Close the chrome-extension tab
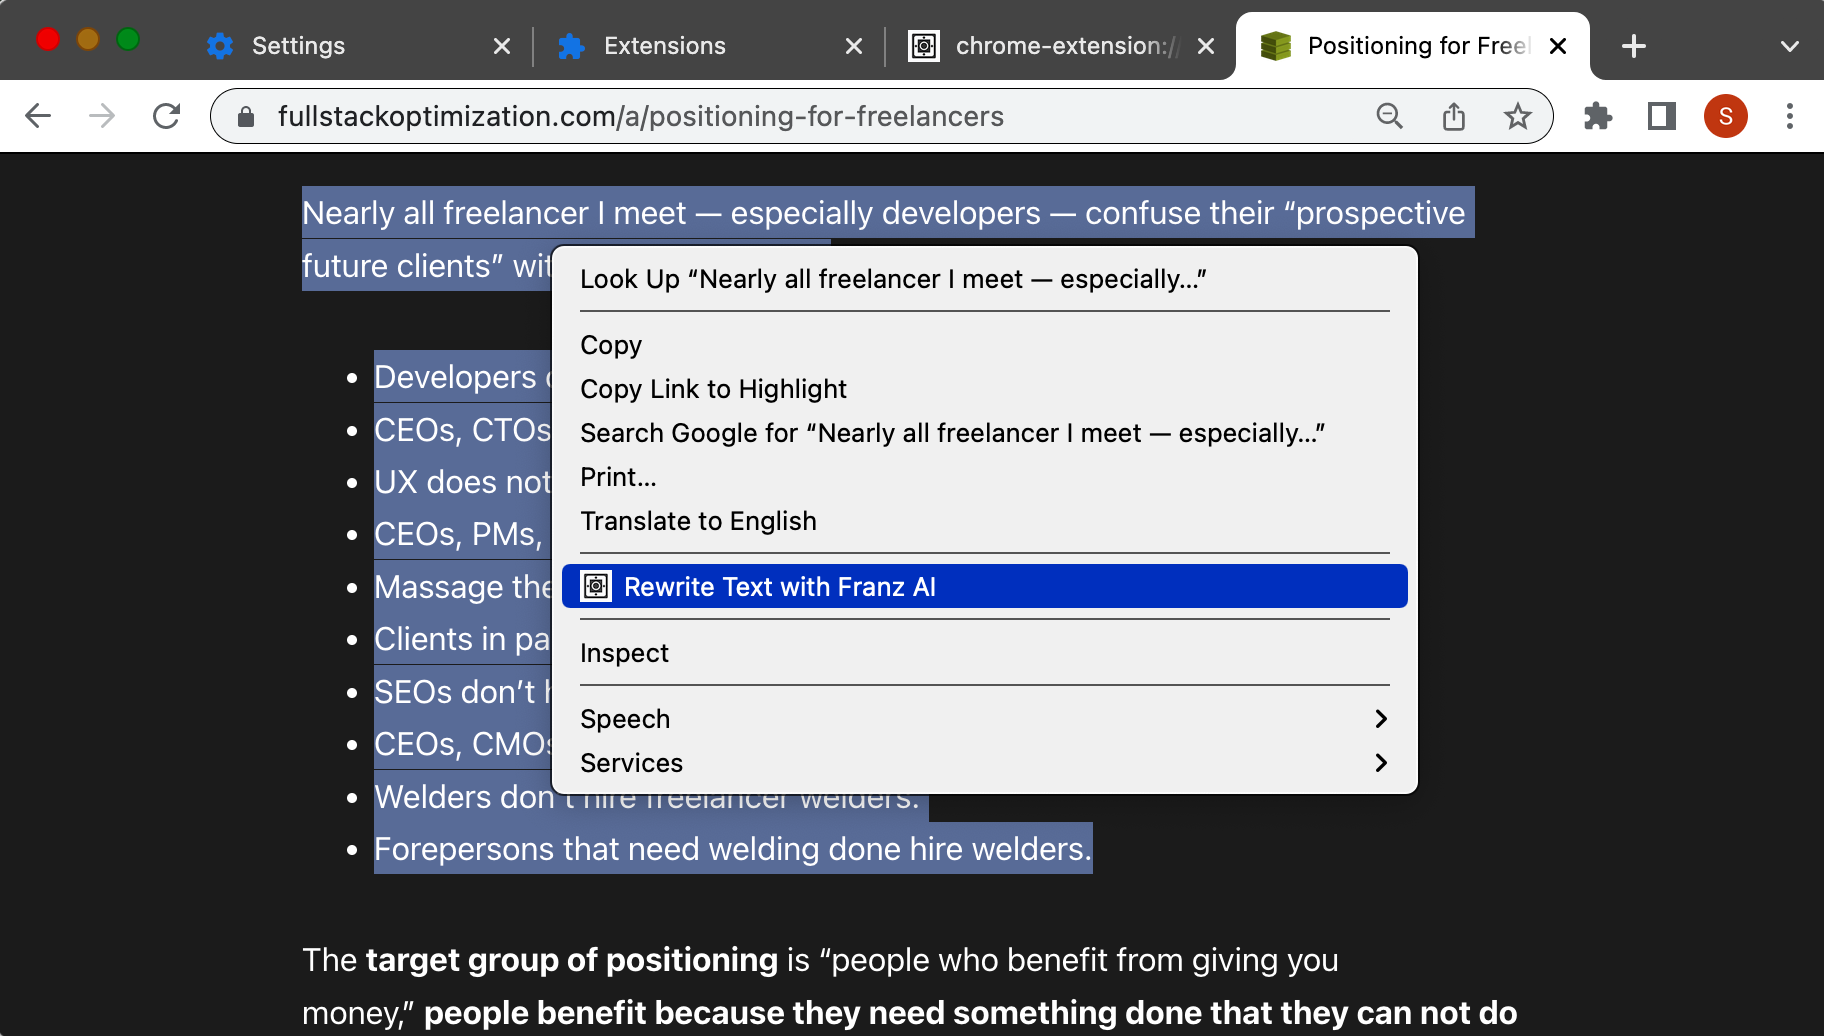The image size is (1824, 1036). coord(1206,46)
